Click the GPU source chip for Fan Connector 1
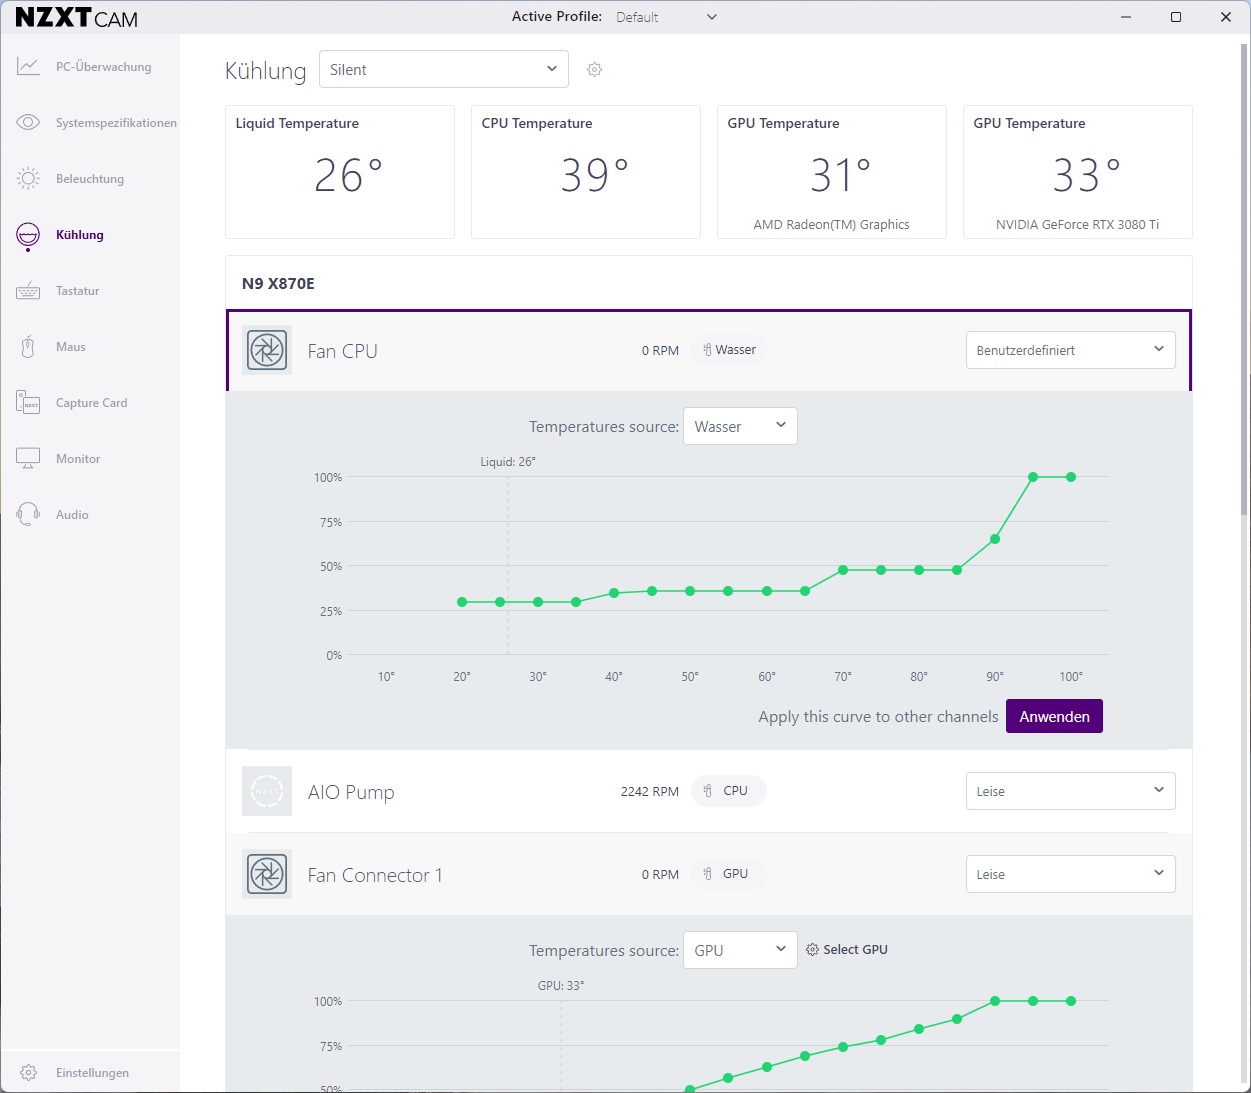This screenshot has height=1093, width=1251. pos(729,874)
